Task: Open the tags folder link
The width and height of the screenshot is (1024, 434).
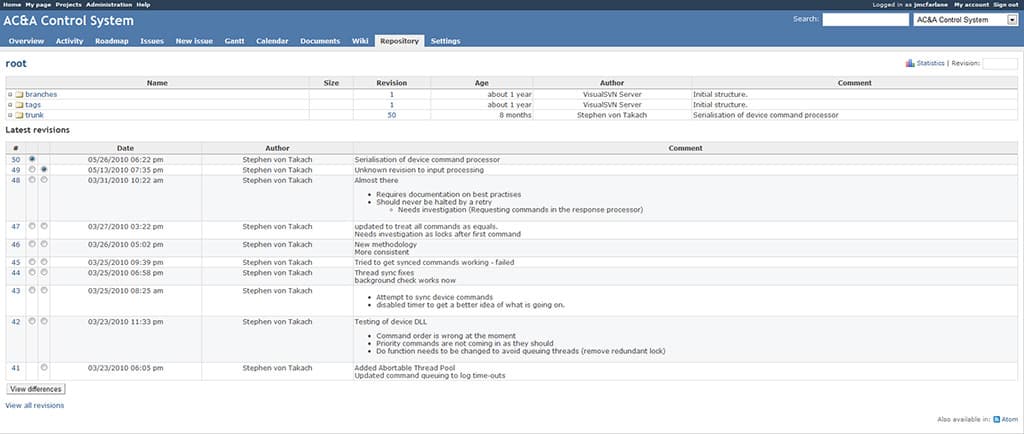Action: (33, 105)
